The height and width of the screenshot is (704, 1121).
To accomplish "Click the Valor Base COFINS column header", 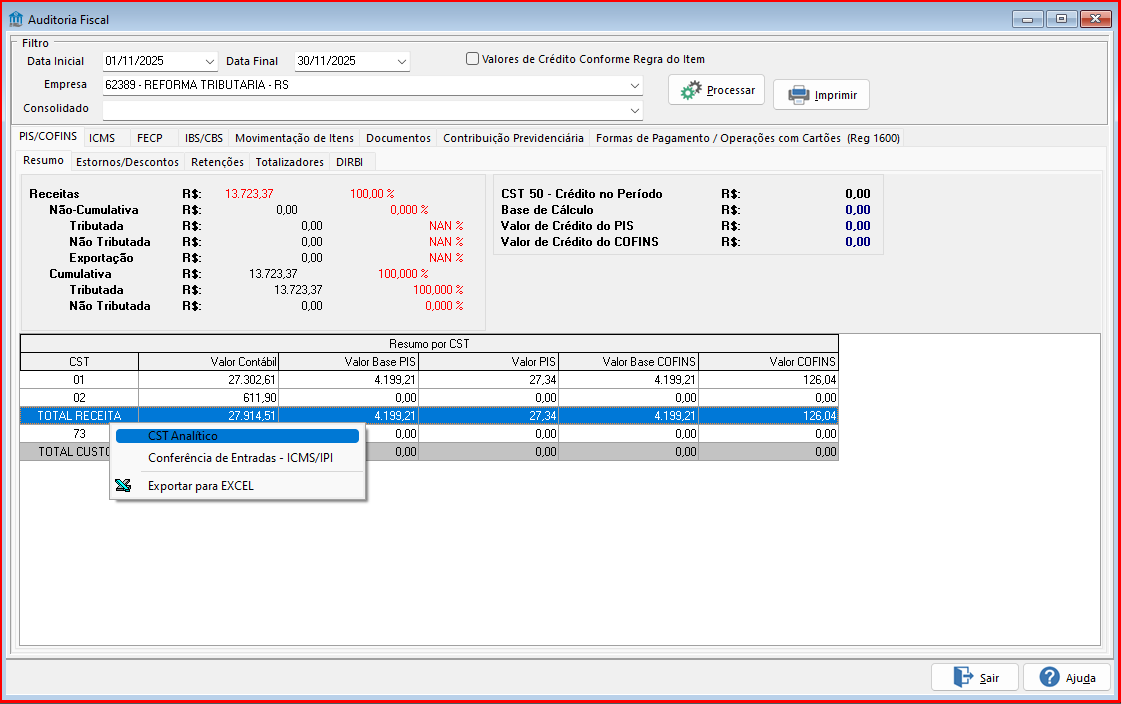I will coord(628,362).
